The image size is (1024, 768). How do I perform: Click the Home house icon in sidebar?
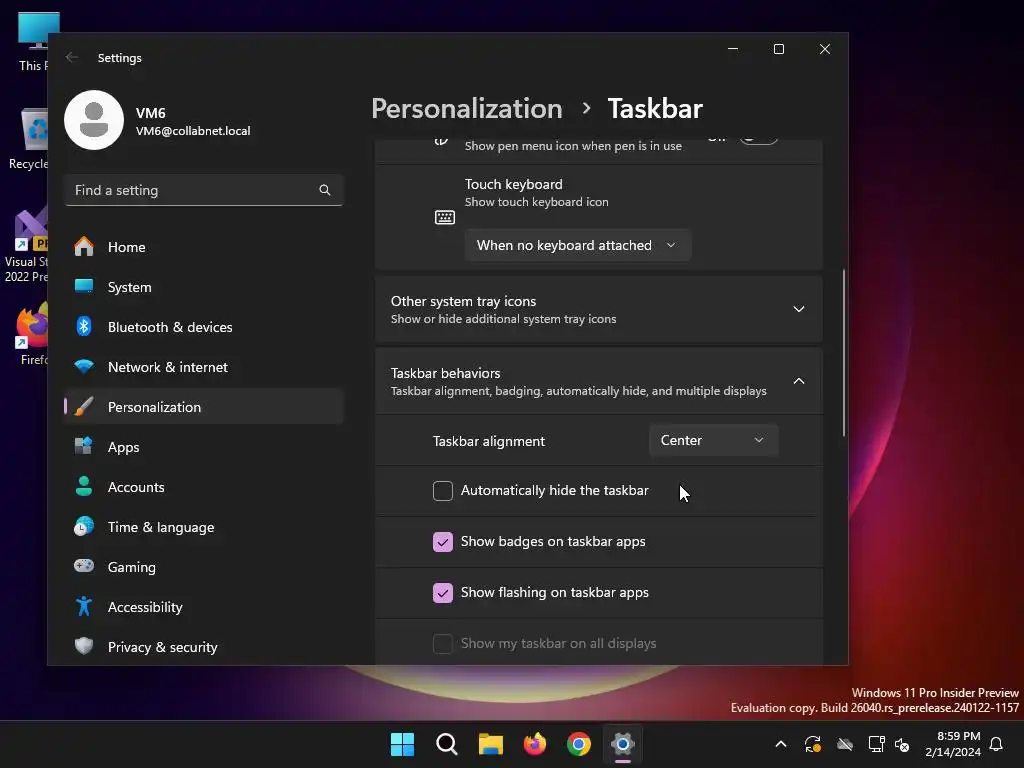(84, 247)
